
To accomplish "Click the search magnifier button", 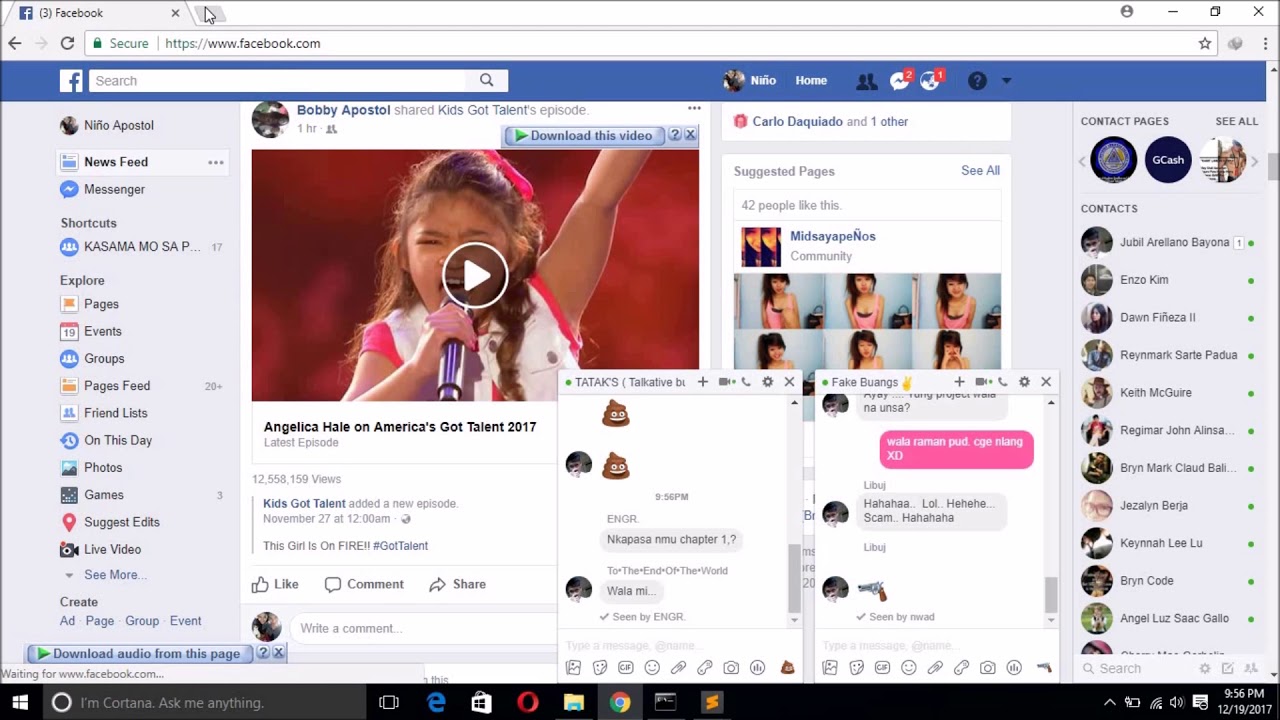I will point(486,81).
